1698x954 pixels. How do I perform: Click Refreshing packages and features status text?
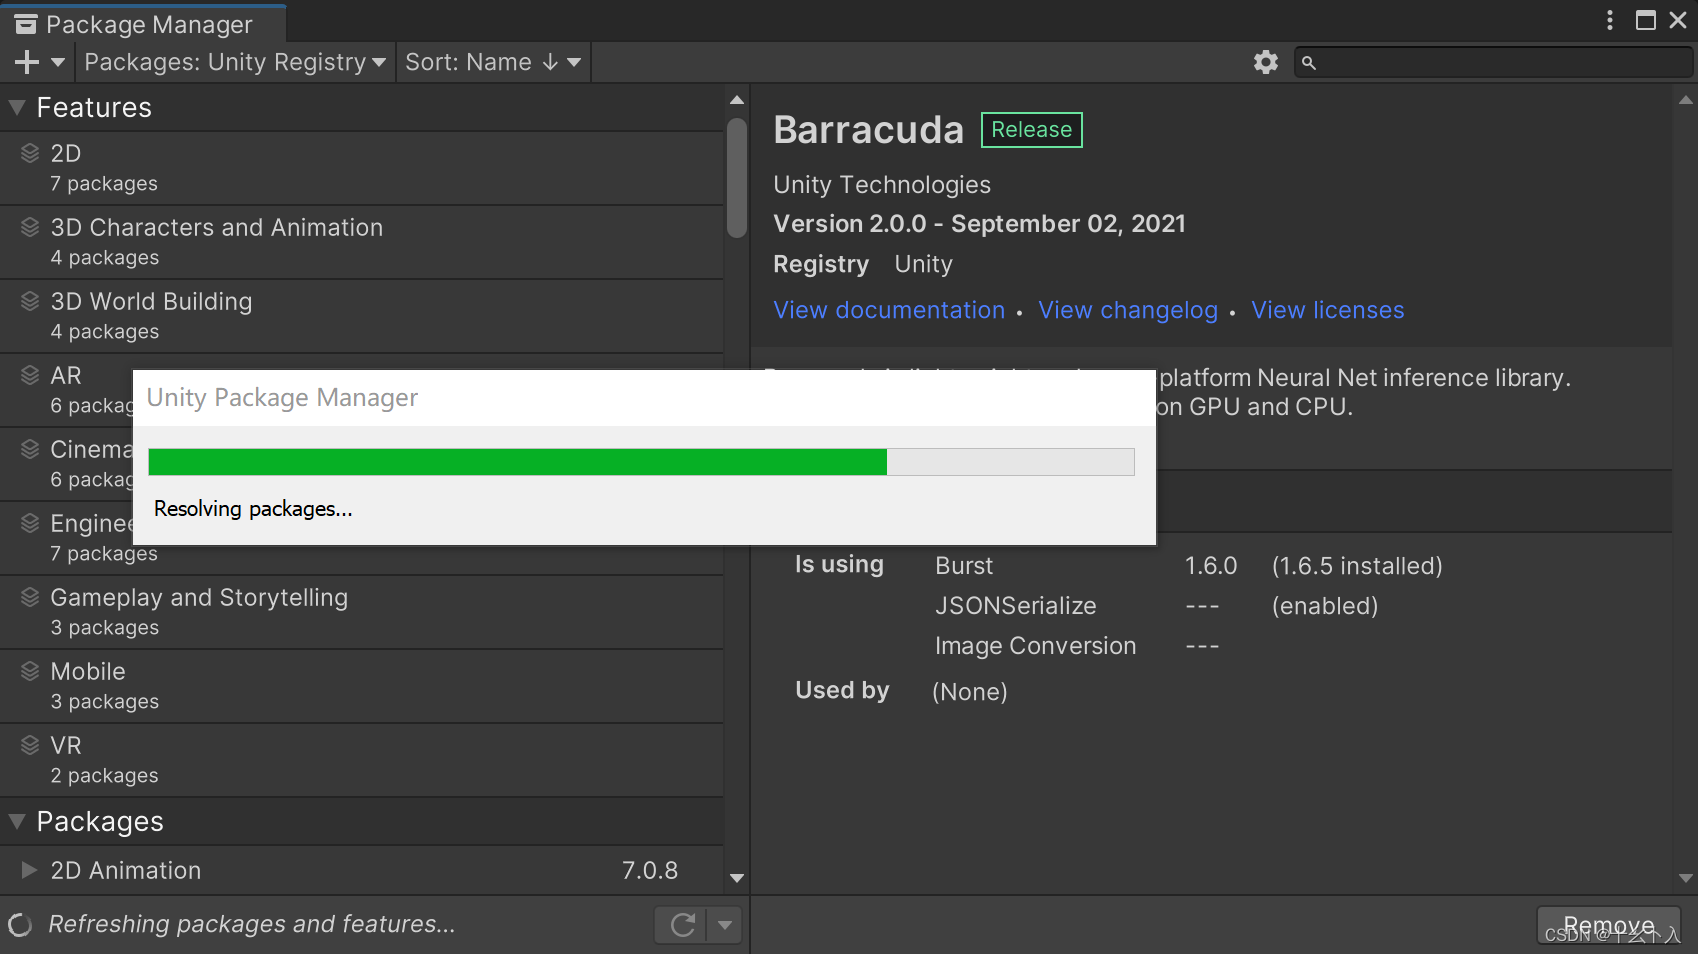coord(251,924)
